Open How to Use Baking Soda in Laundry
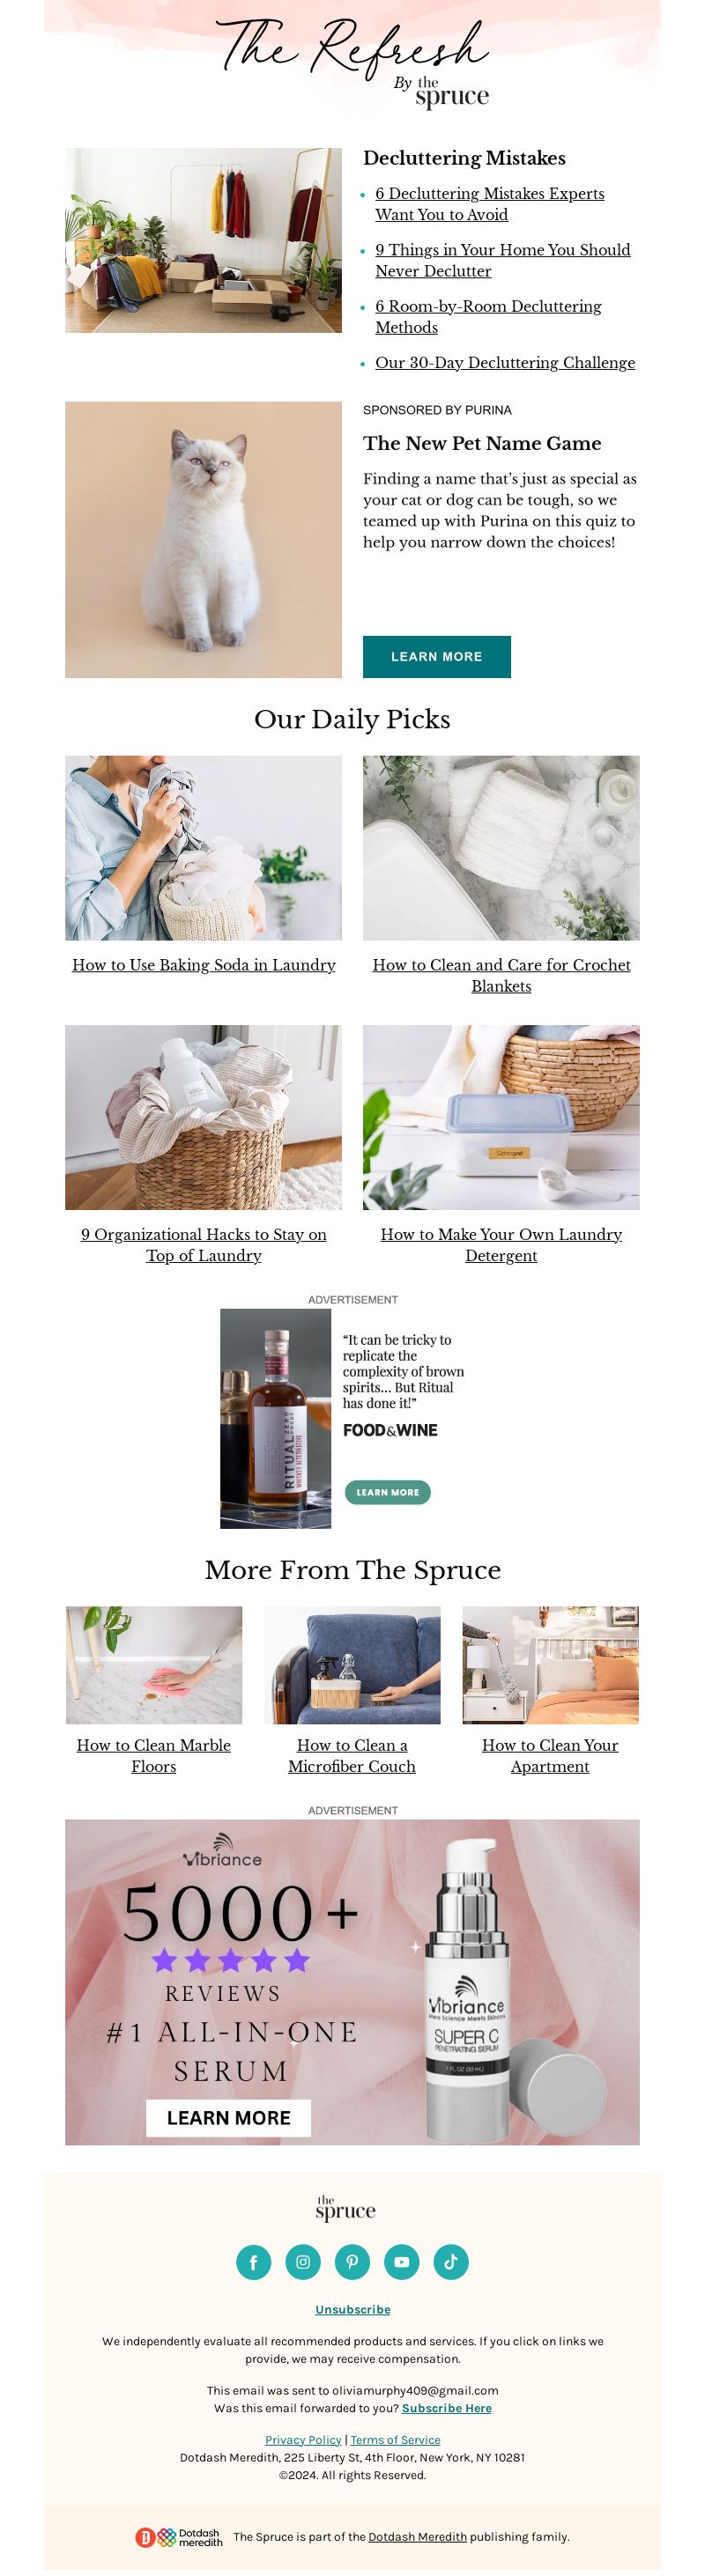 coord(204,964)
